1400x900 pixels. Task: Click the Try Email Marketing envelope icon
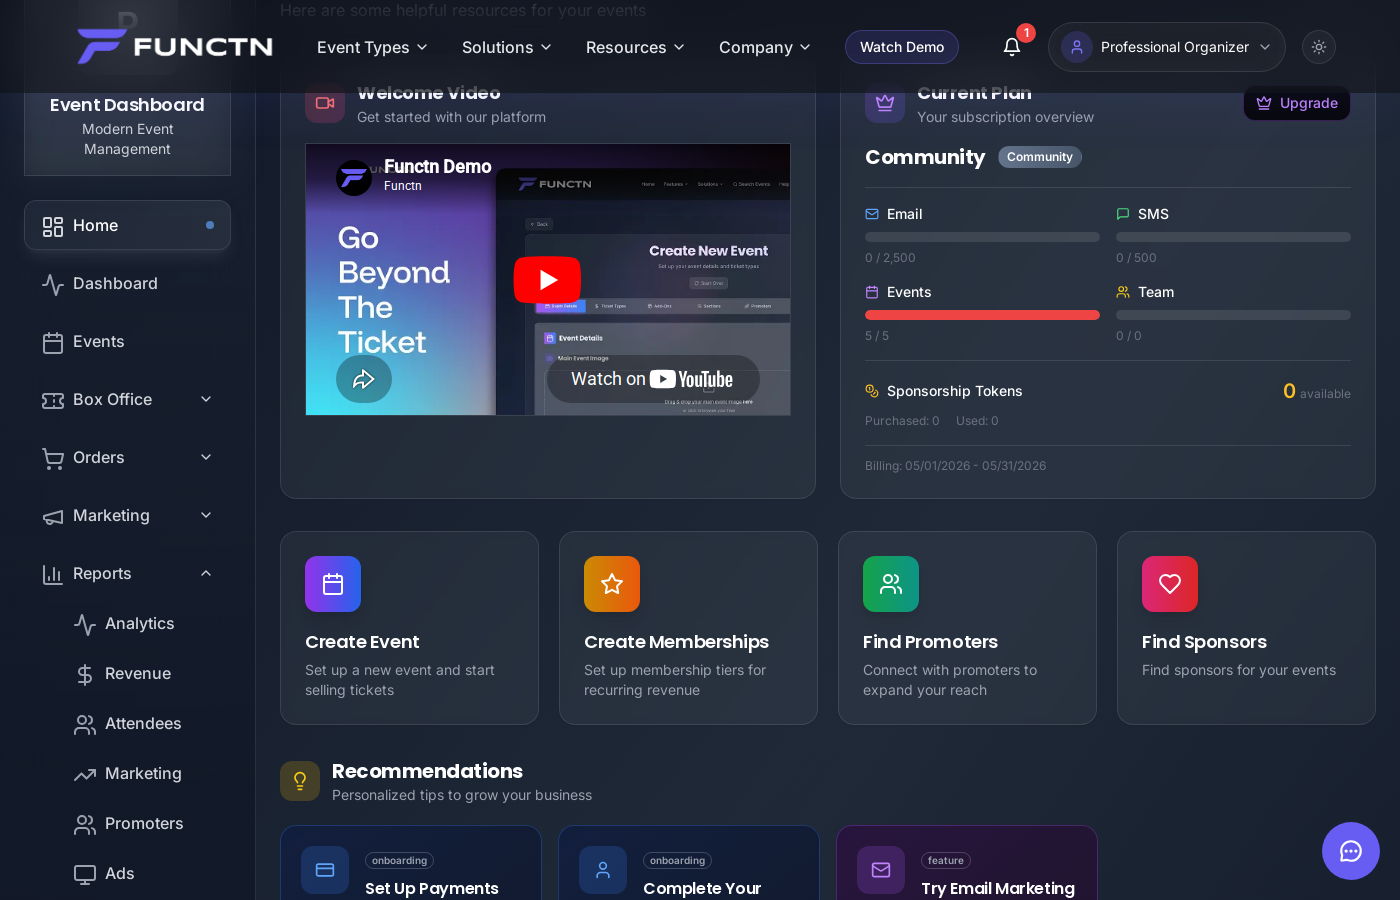tap(881, 870)
